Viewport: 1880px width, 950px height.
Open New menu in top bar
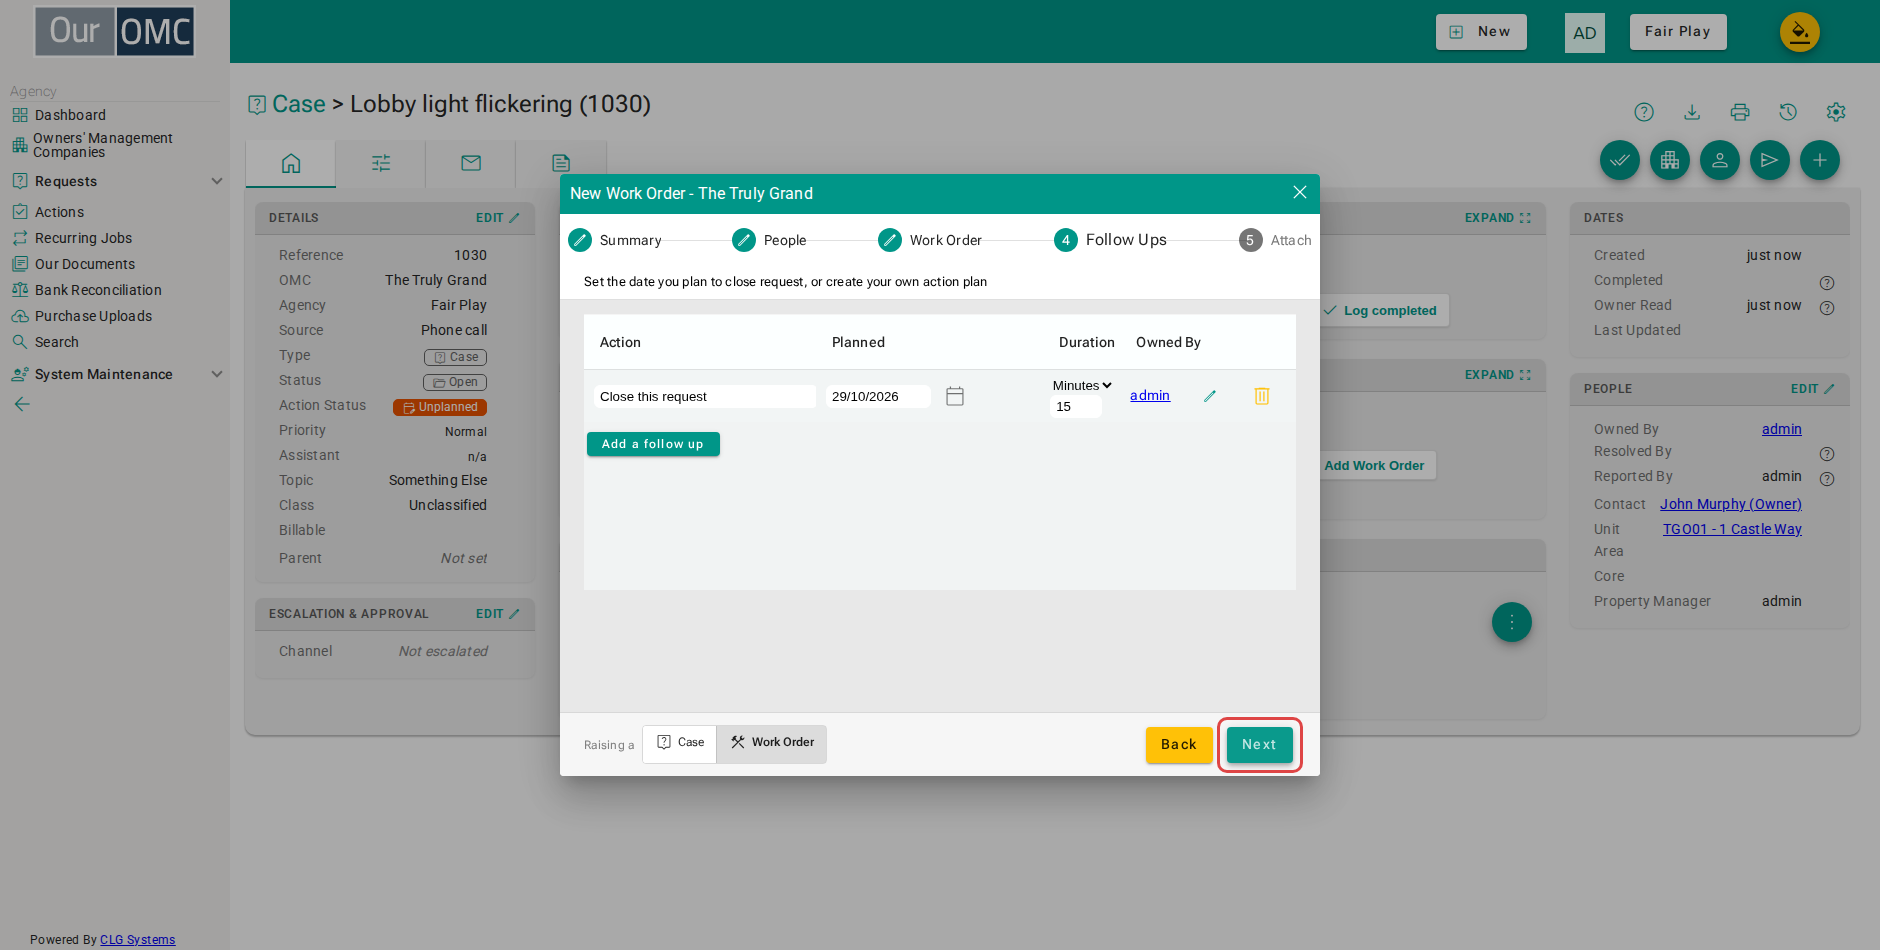[x=1481, y=32]
